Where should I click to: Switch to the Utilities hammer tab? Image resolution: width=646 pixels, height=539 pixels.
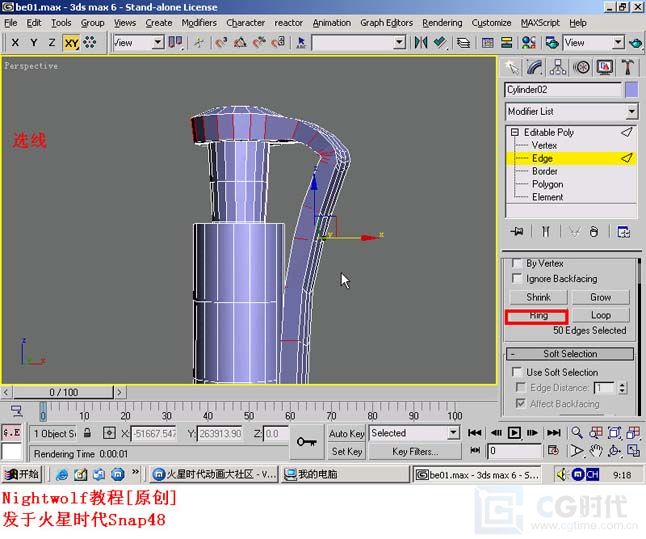[x=627, y=68]
